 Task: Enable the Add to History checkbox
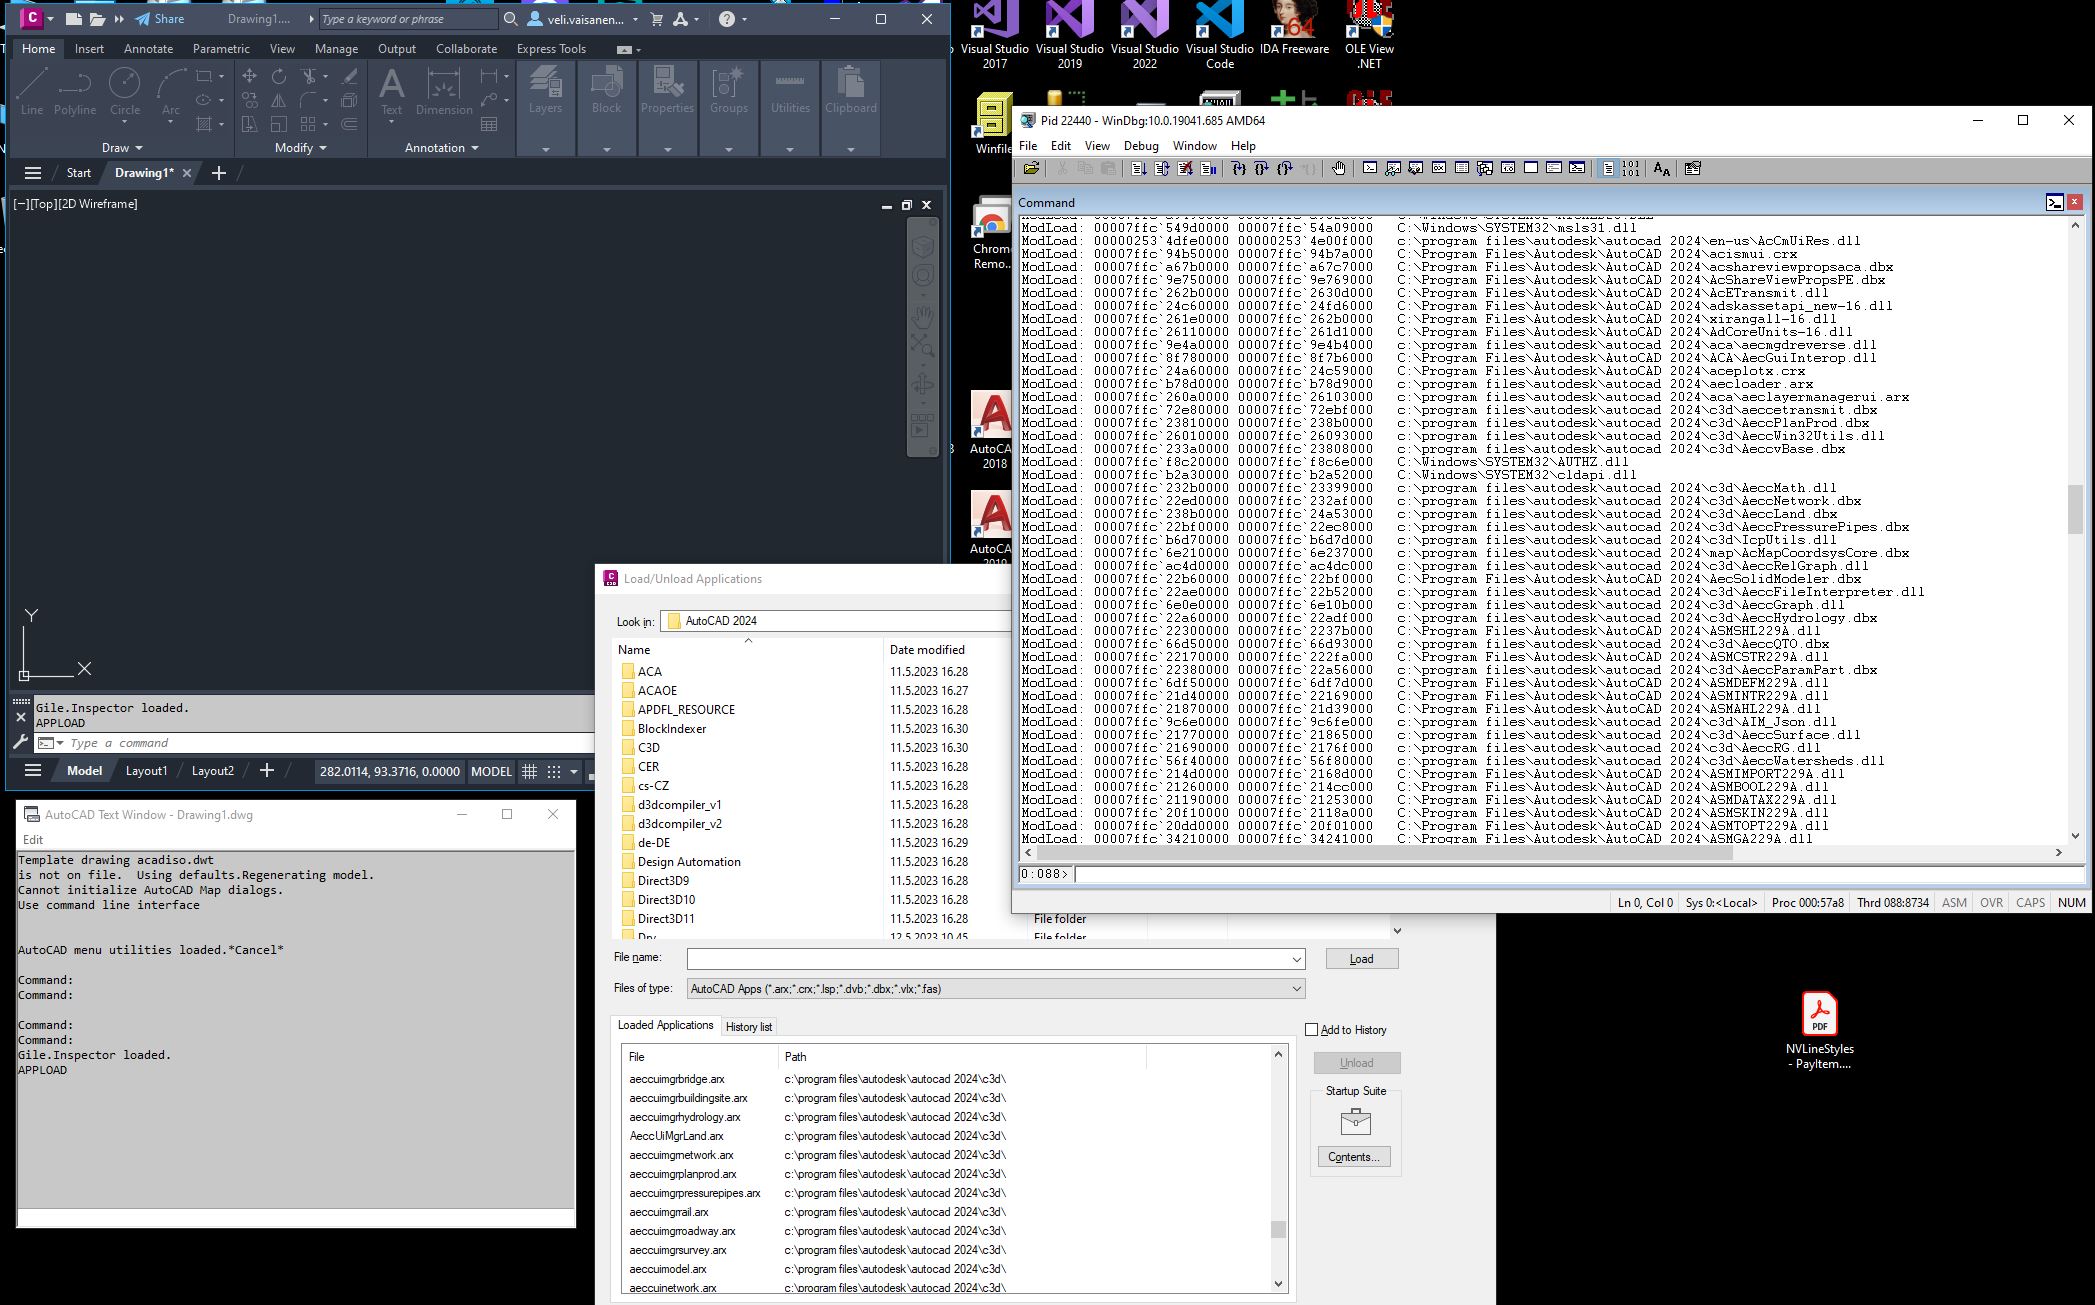(x=1312, y=1030)
